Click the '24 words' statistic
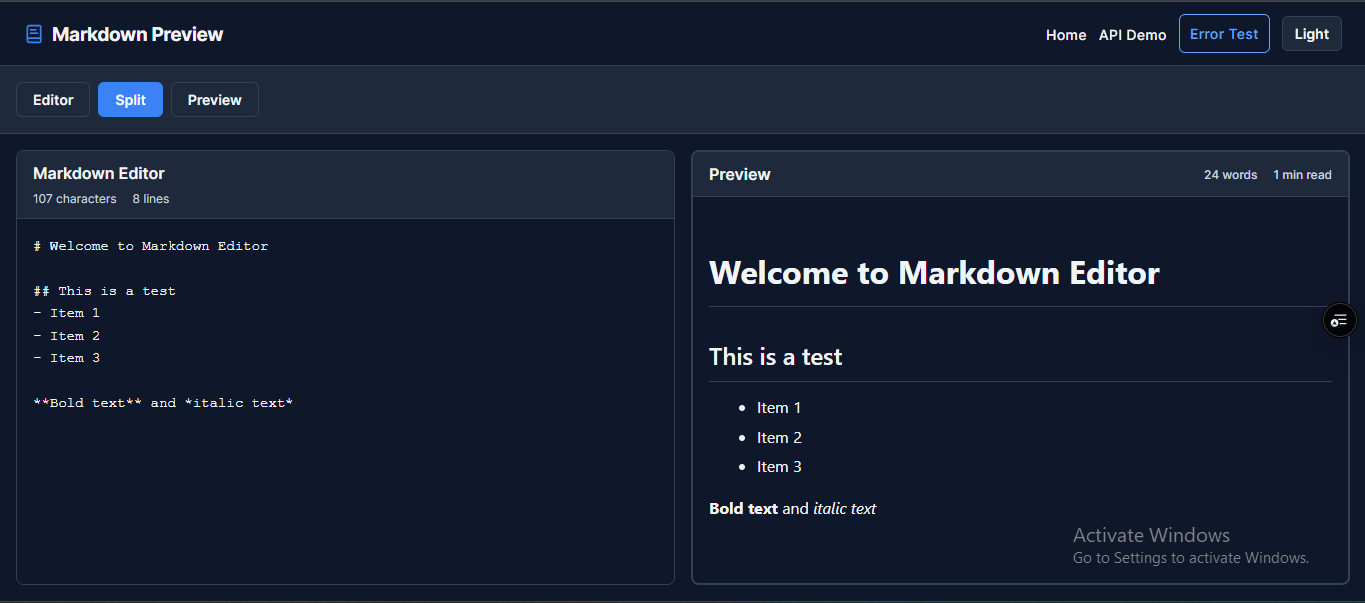The image size is (1365, 603). pos(1230,175)
